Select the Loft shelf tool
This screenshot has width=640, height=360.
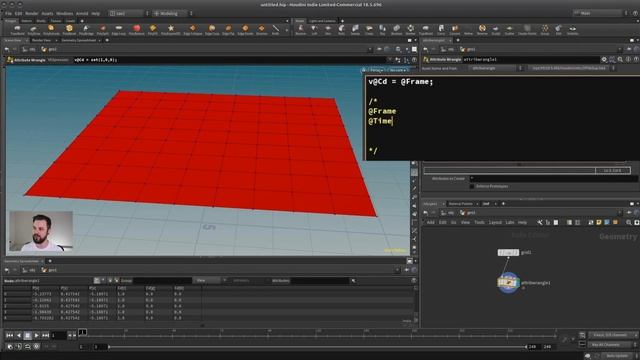(314, 29)
